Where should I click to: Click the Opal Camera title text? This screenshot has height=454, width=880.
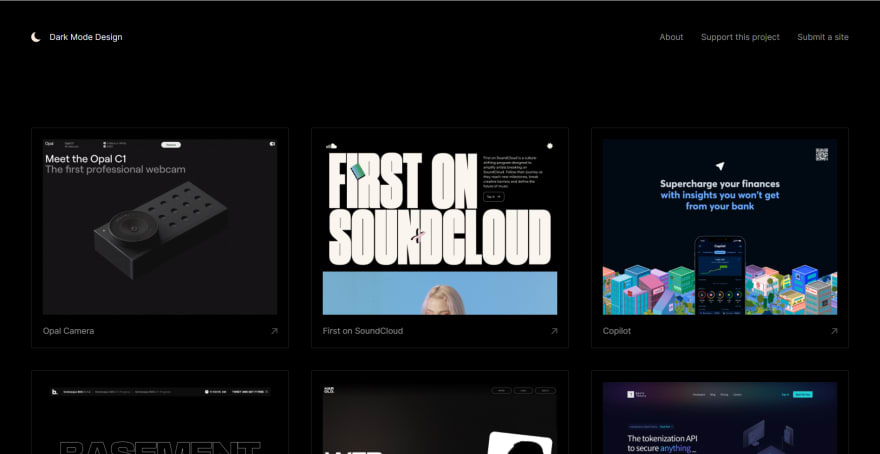point(68,331)
